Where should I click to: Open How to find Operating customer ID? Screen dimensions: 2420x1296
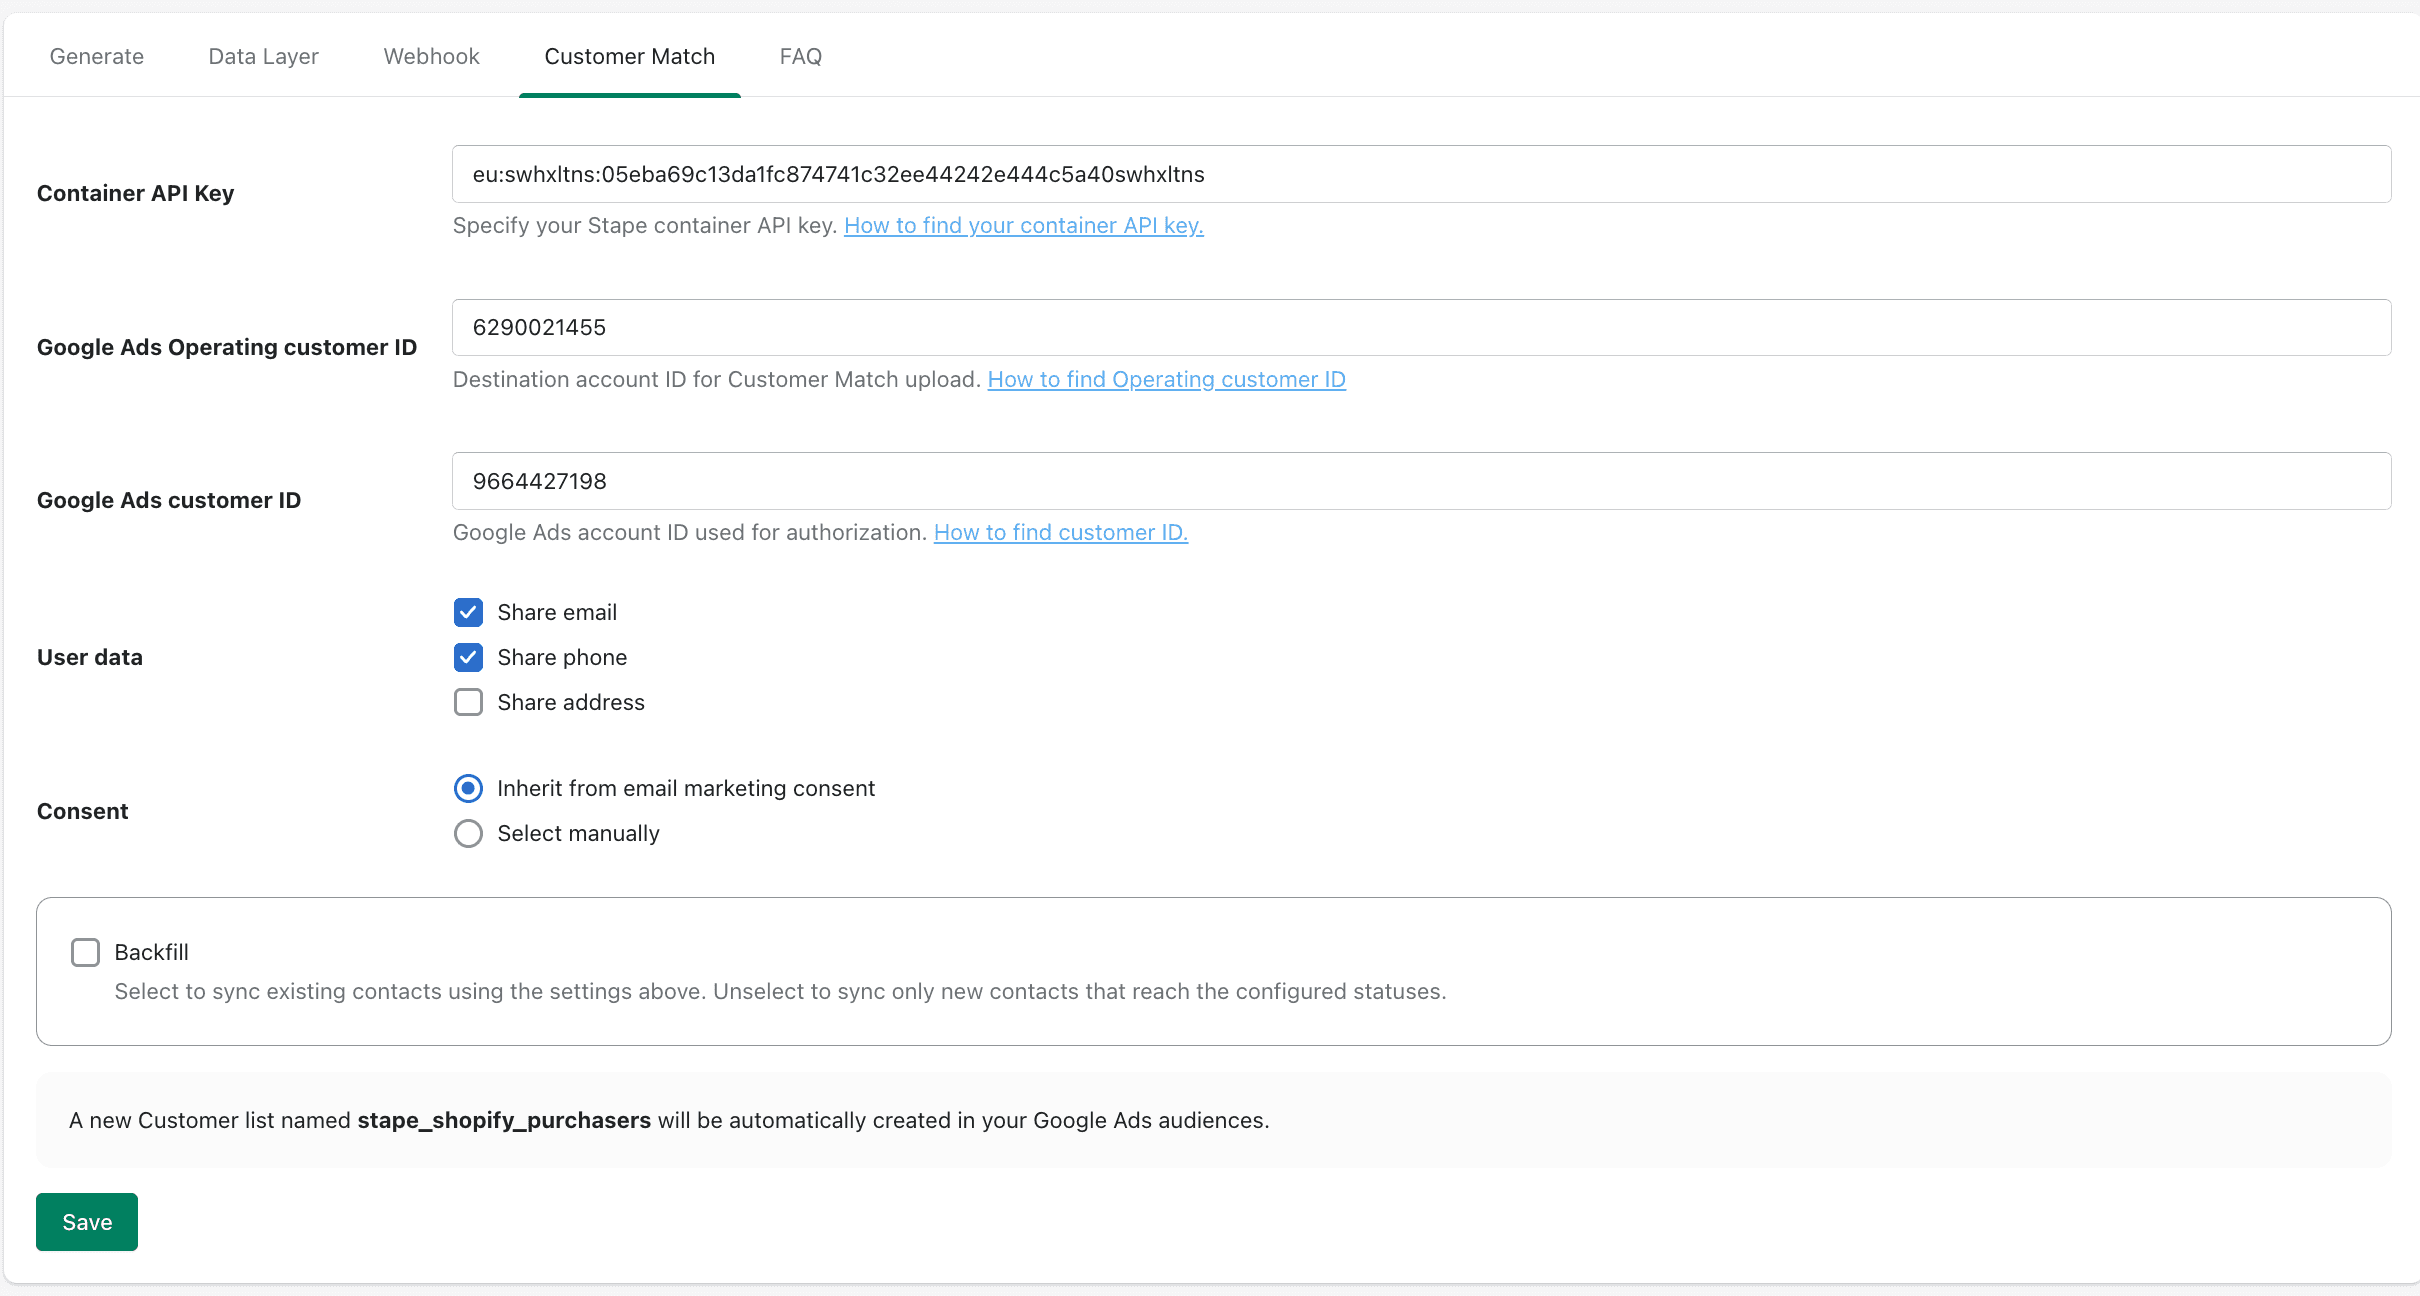click(x=1166, y=379)
